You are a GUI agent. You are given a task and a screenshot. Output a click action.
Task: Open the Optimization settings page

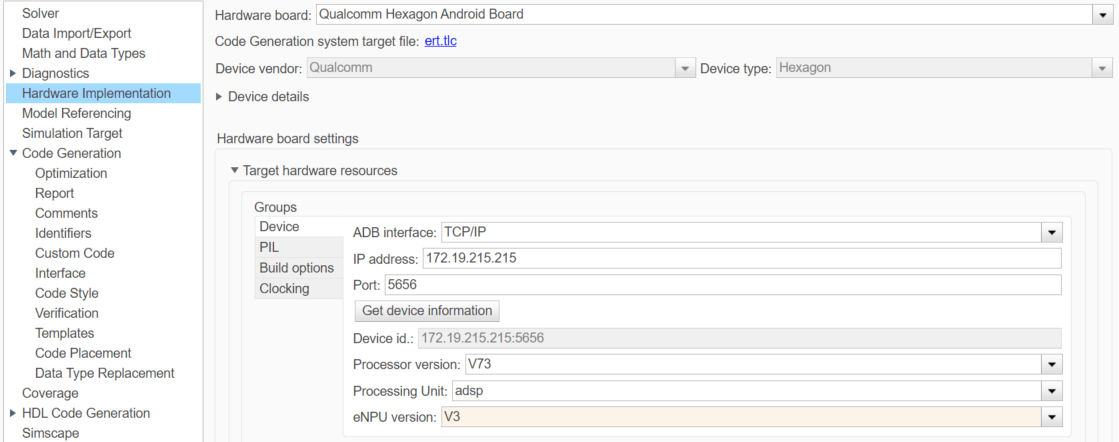click(71, 173)
